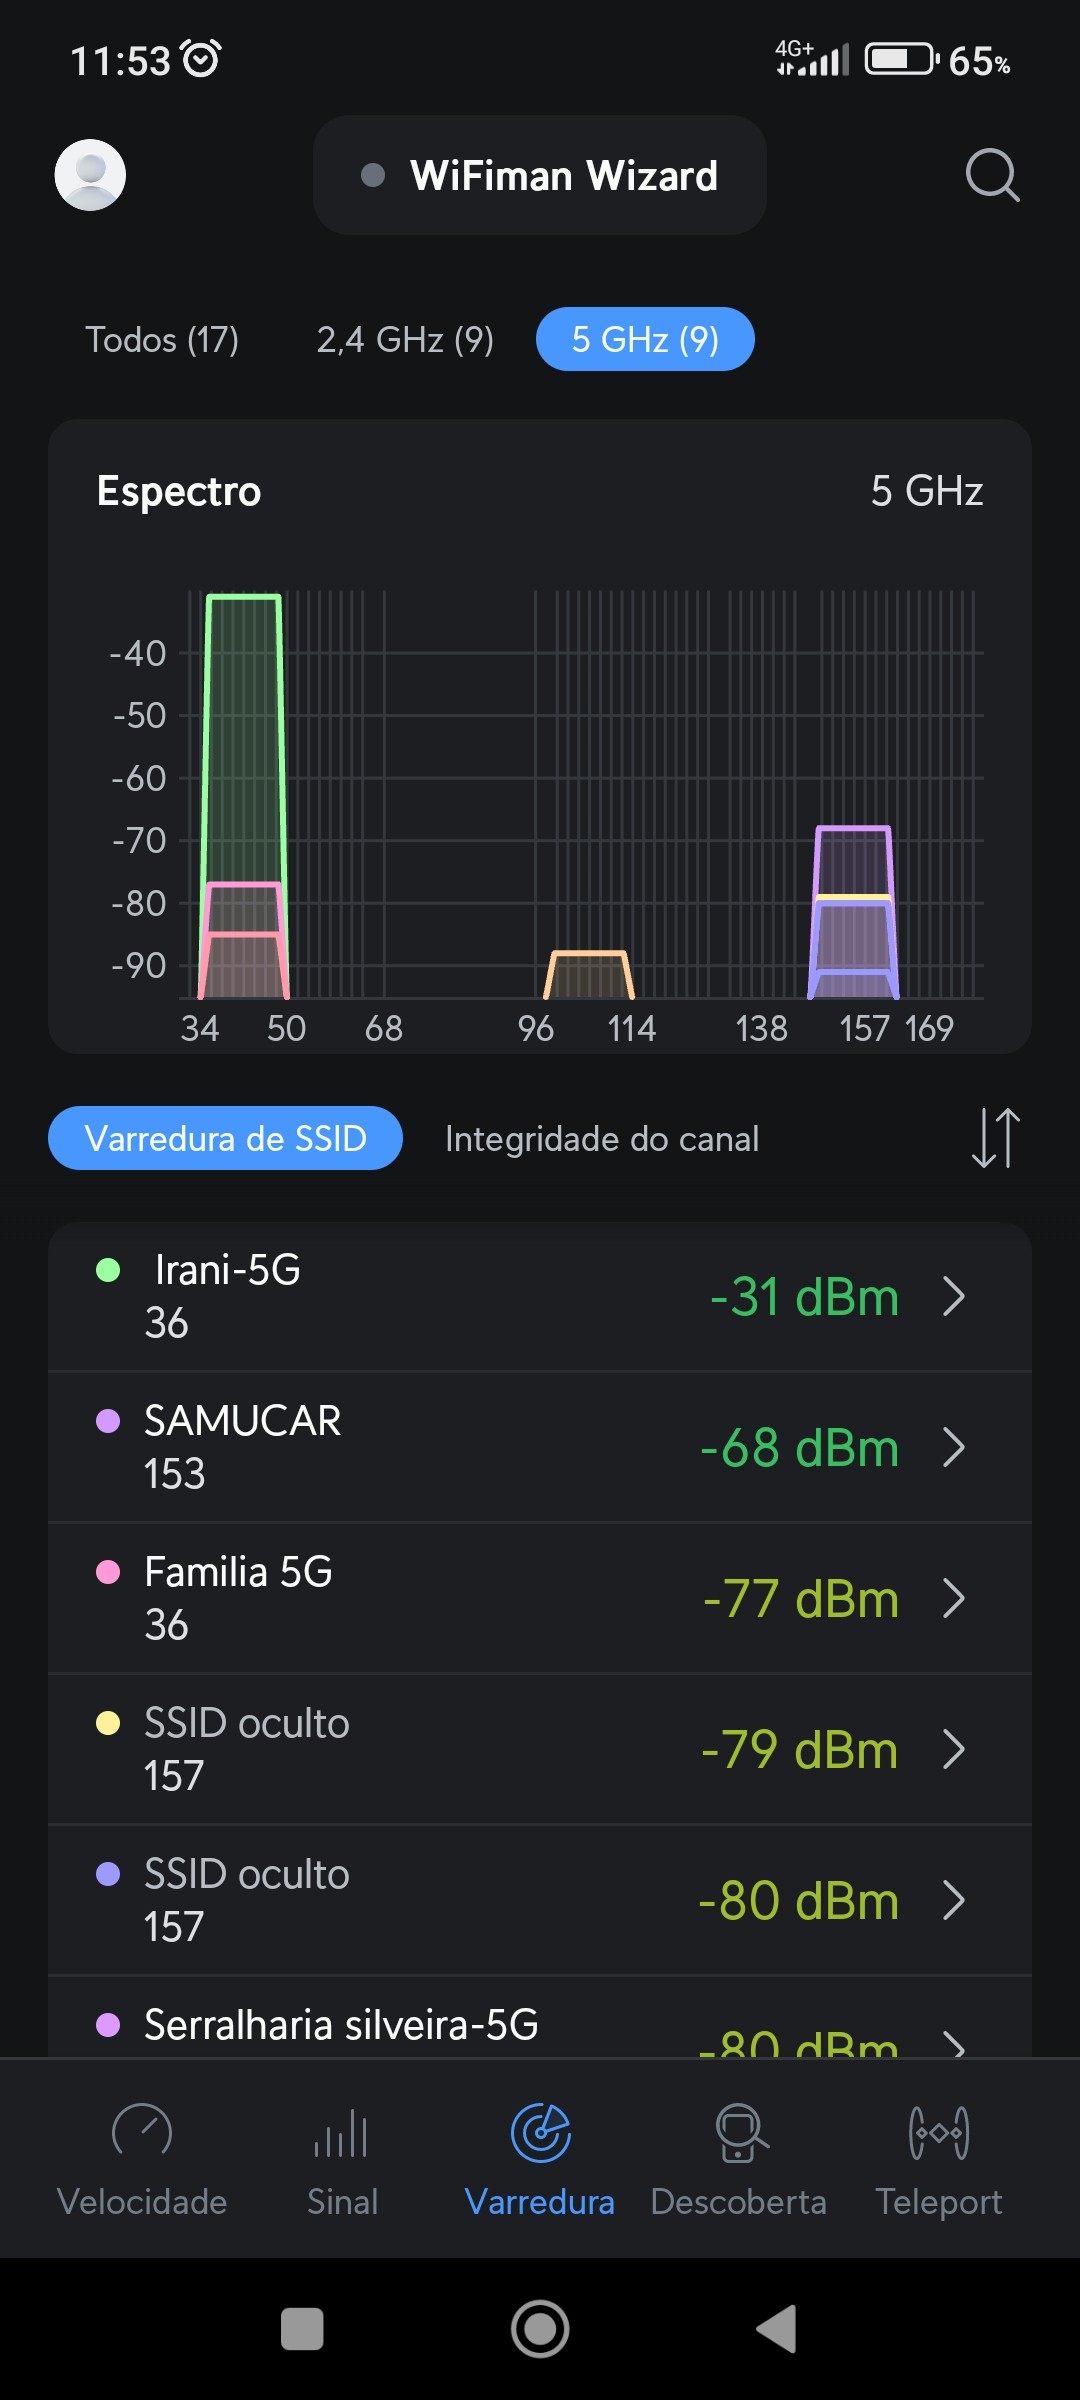
Task: Tap the sort order arrows icon
Action: coord(996,1138)
